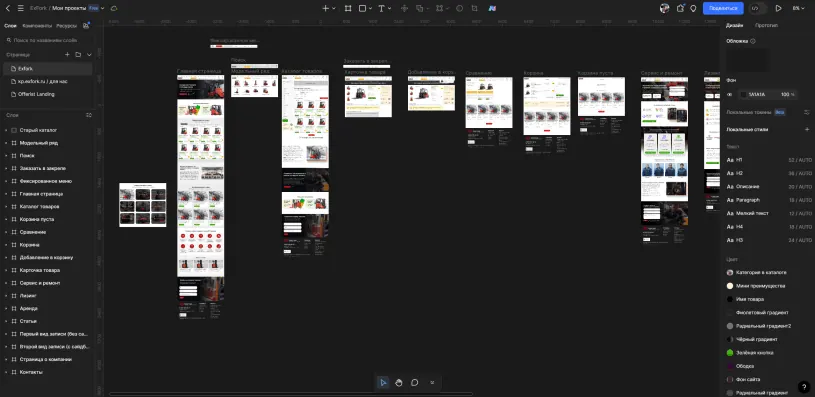
Task: Click the cloud sync status icon
Action: [114, 8]
